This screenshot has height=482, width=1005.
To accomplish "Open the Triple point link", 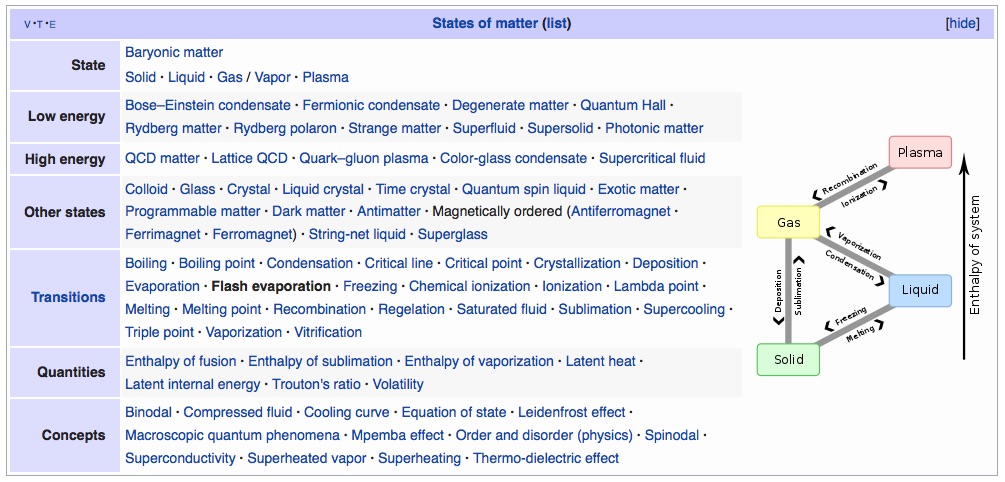I will click(159, 332).
